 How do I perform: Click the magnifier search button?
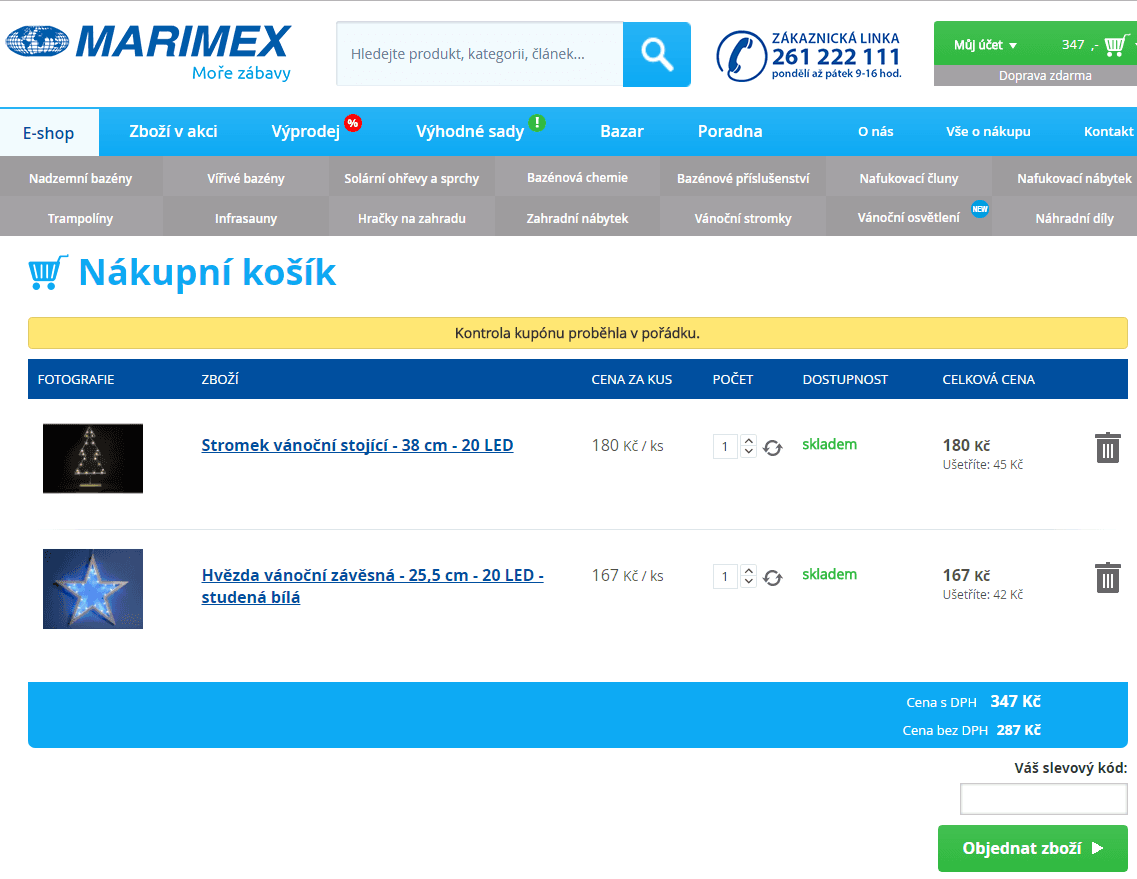[656, 54]
